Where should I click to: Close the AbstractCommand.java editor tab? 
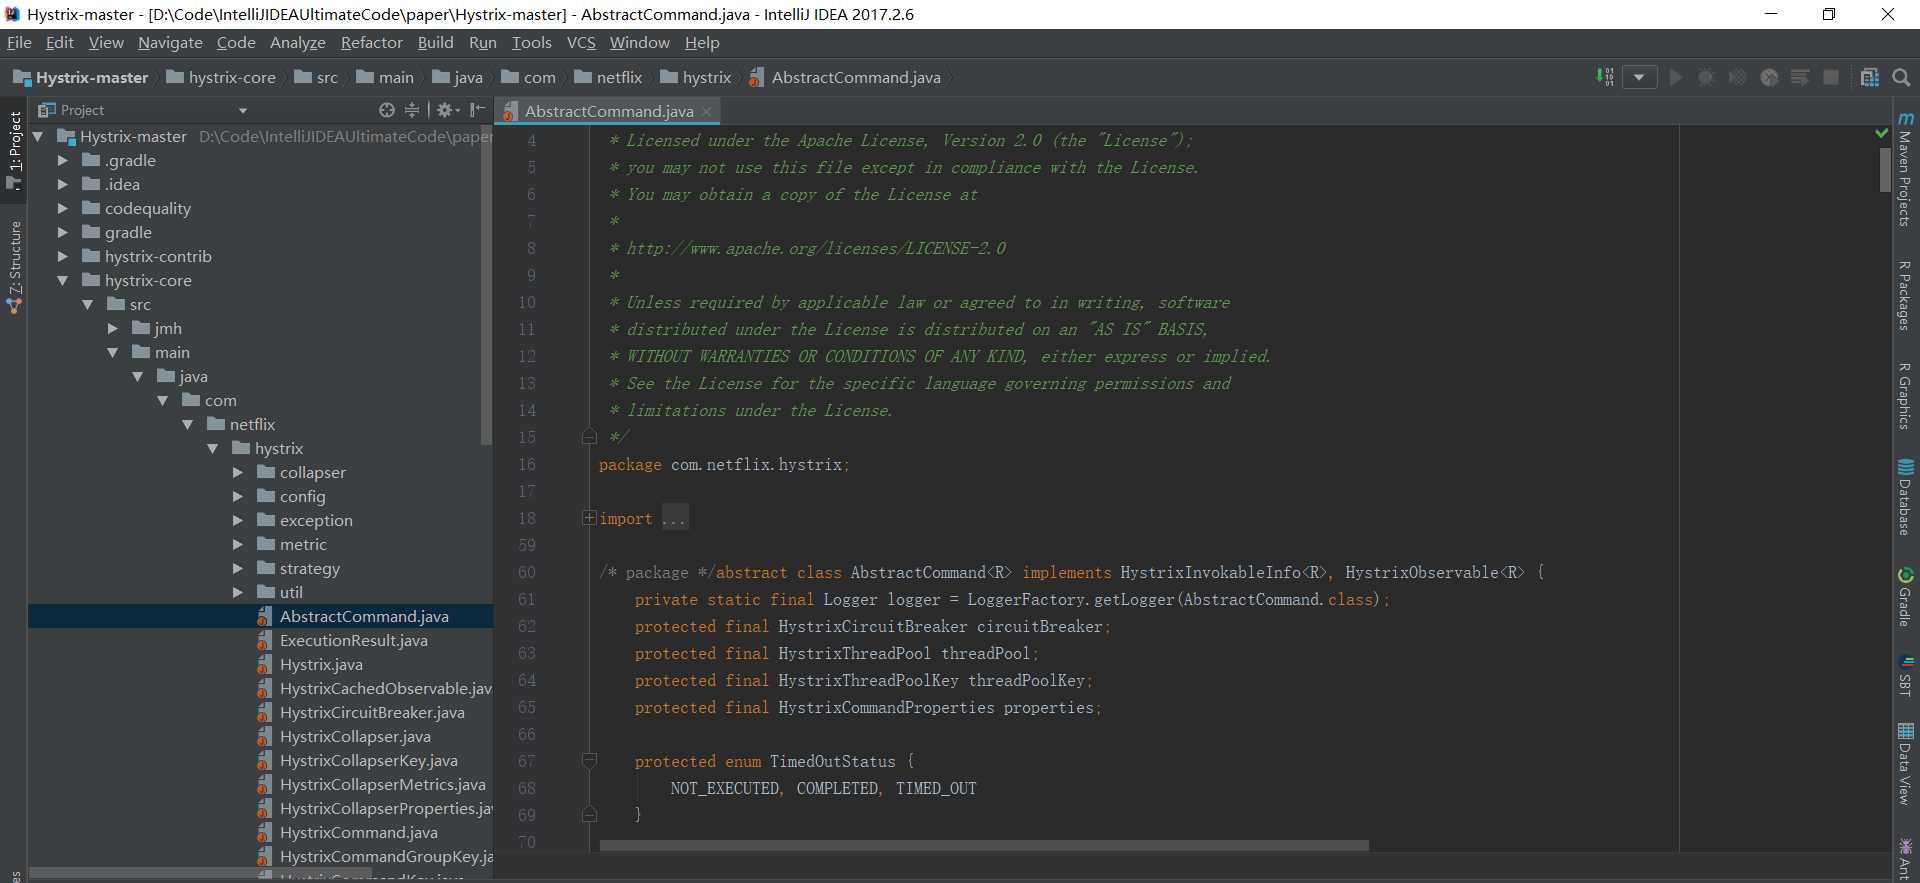click(x=706, y=111)
